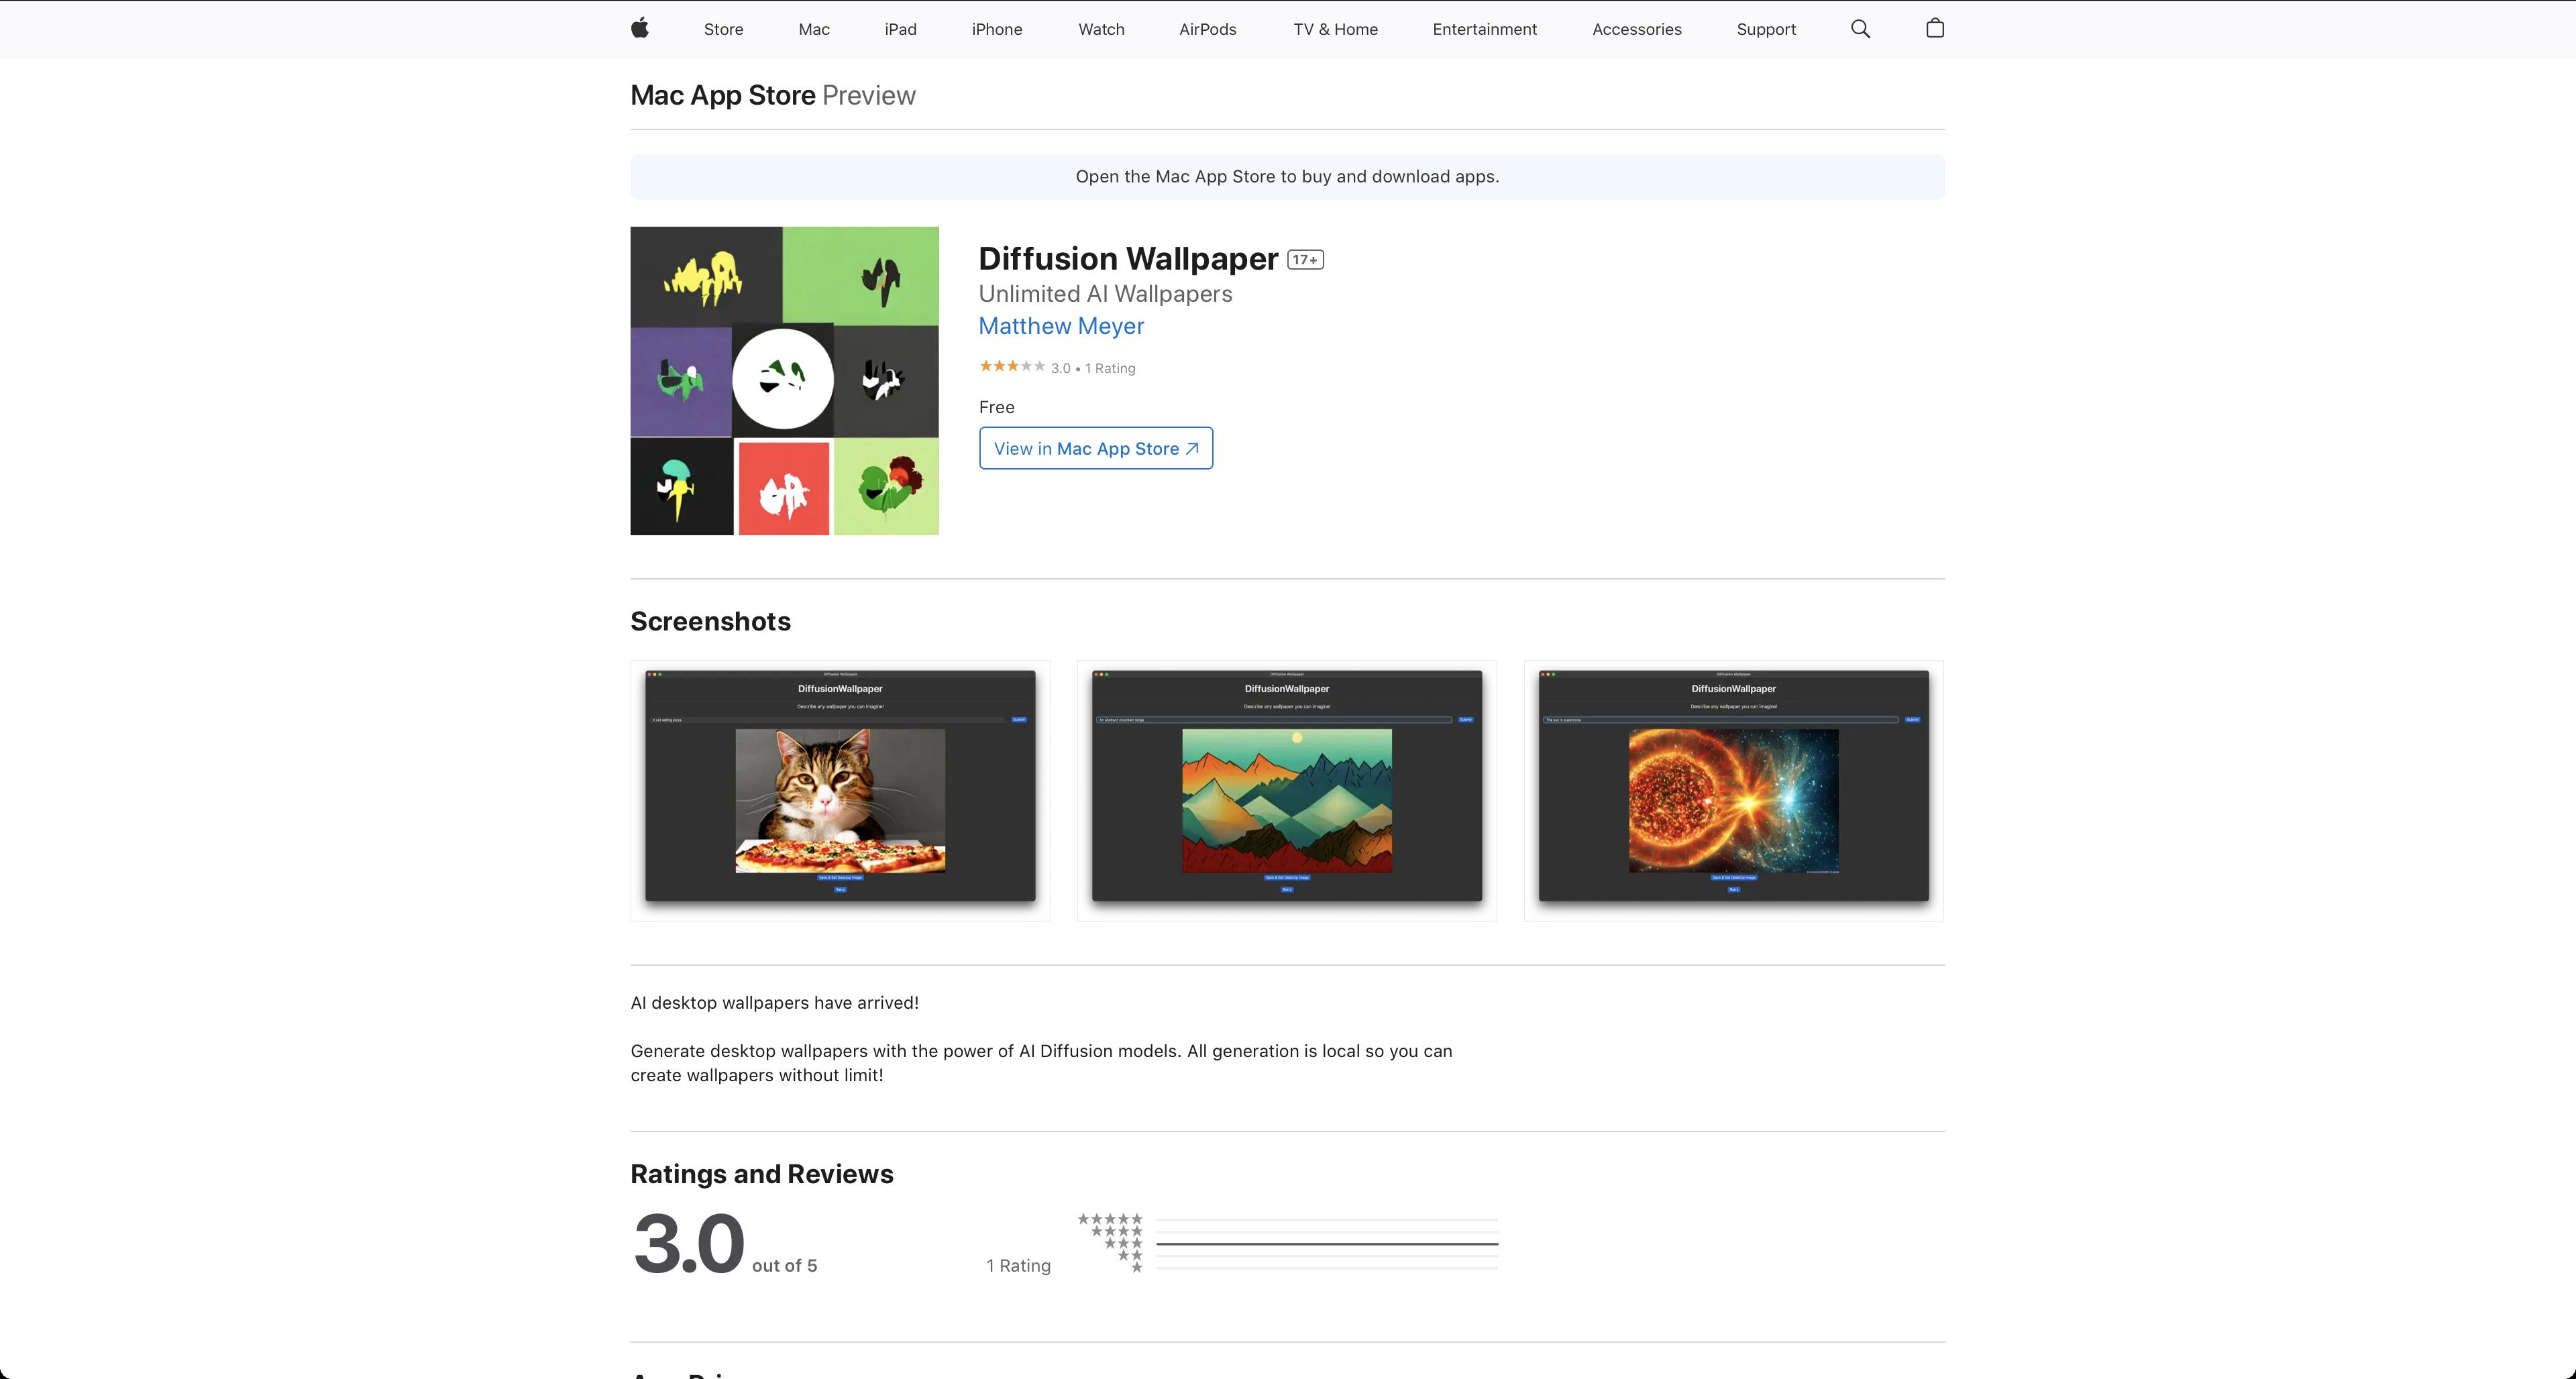Viewport: 2576px width, 1379px height.
Task: Click the 17+ age rating badge
Action: point(1305,260)
